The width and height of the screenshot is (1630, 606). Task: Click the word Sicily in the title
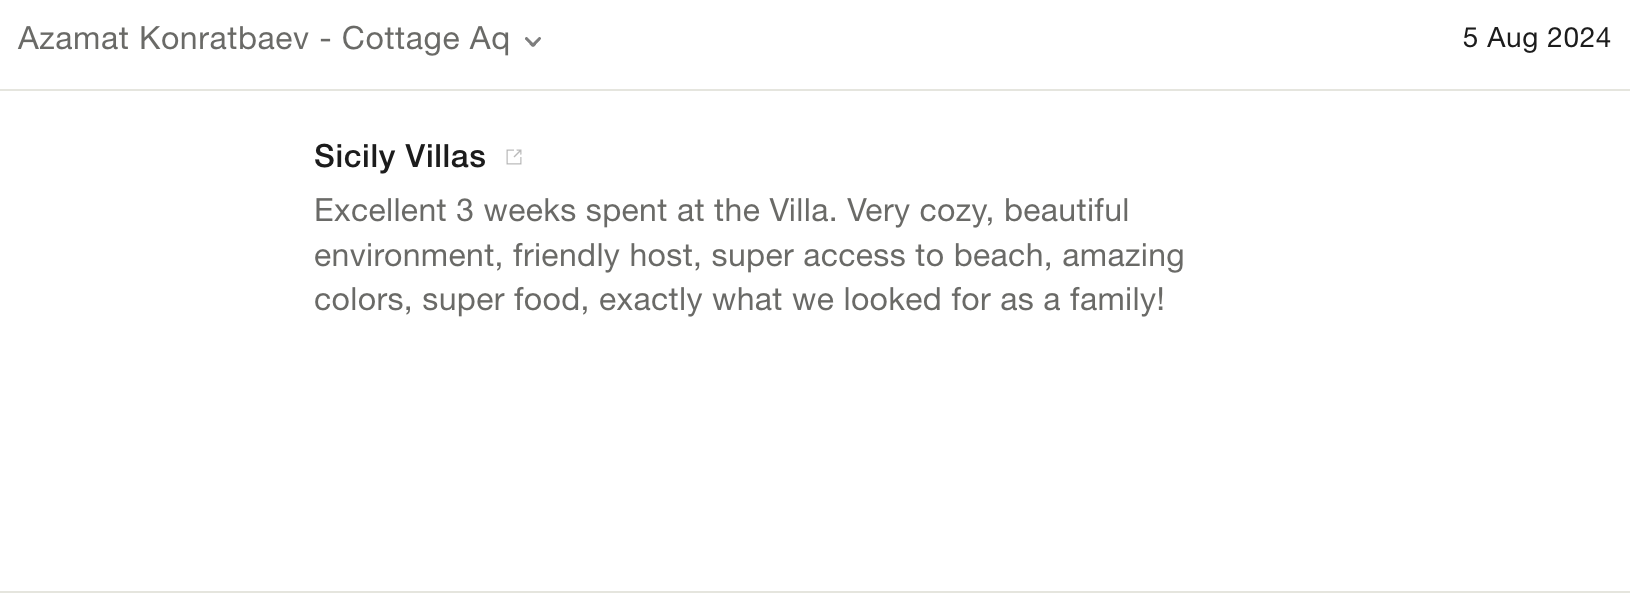[354, 156]
